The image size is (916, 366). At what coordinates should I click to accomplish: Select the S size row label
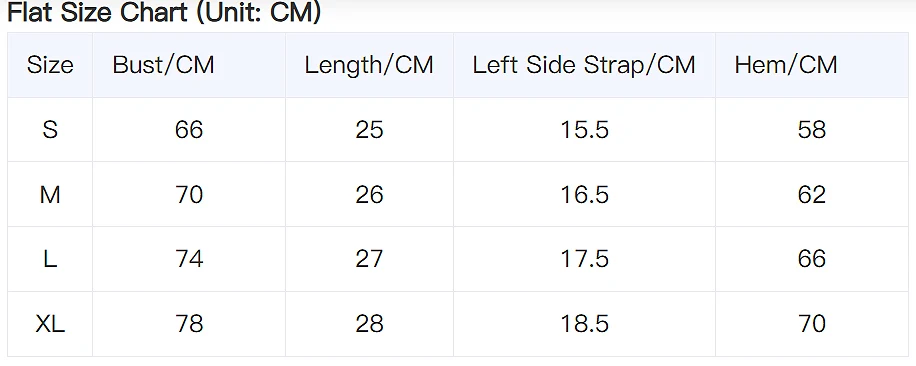pos(50,130)
